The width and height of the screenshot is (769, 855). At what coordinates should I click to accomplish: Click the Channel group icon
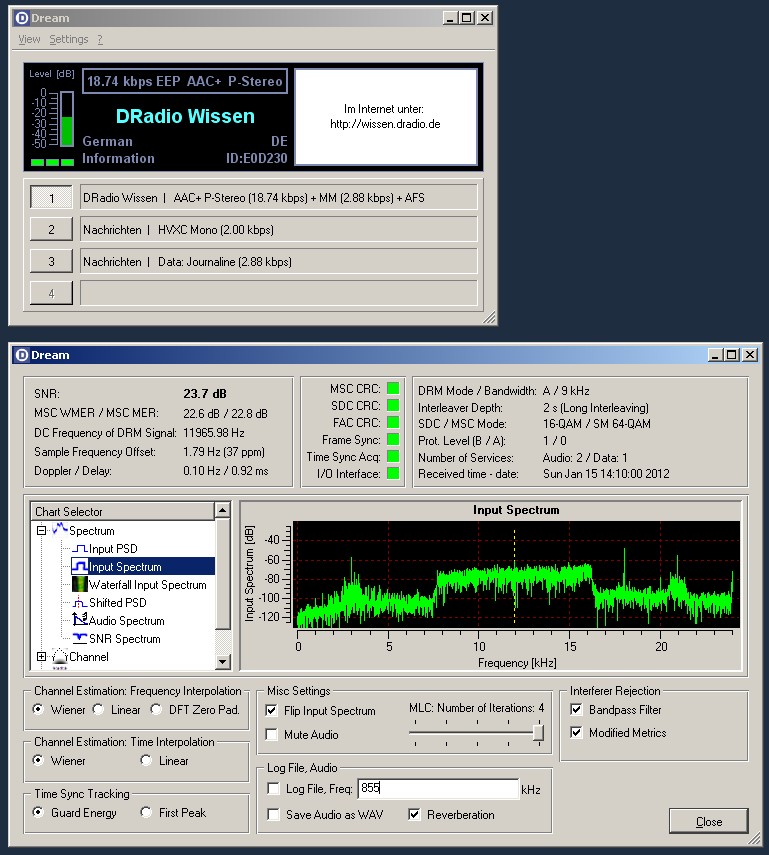[x=59, y=657]
